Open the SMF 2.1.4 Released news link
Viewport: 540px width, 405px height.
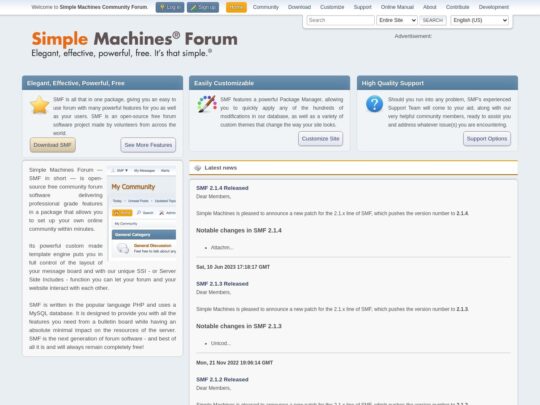pos(222,188)
